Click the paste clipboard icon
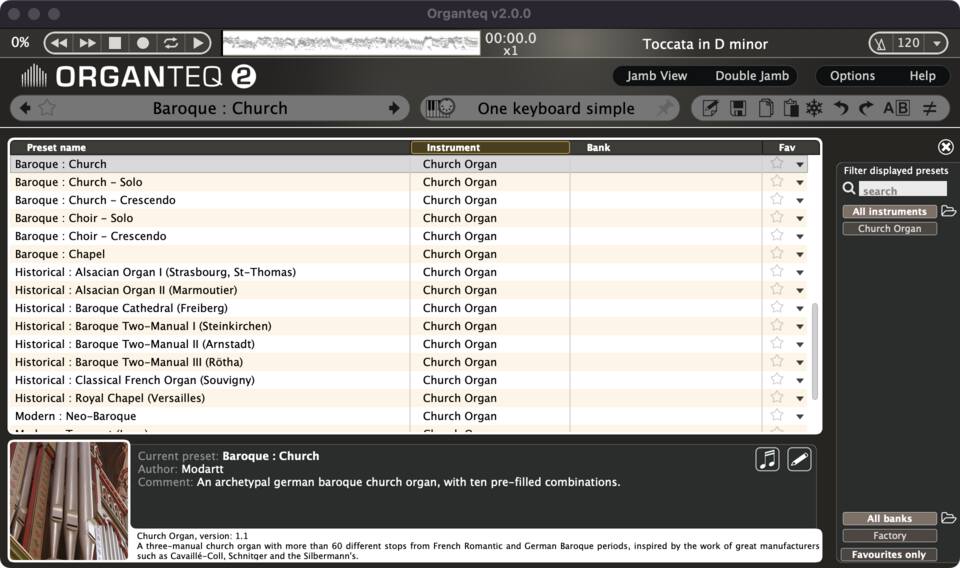Viewport: 960px width, 568px height. 791,108
